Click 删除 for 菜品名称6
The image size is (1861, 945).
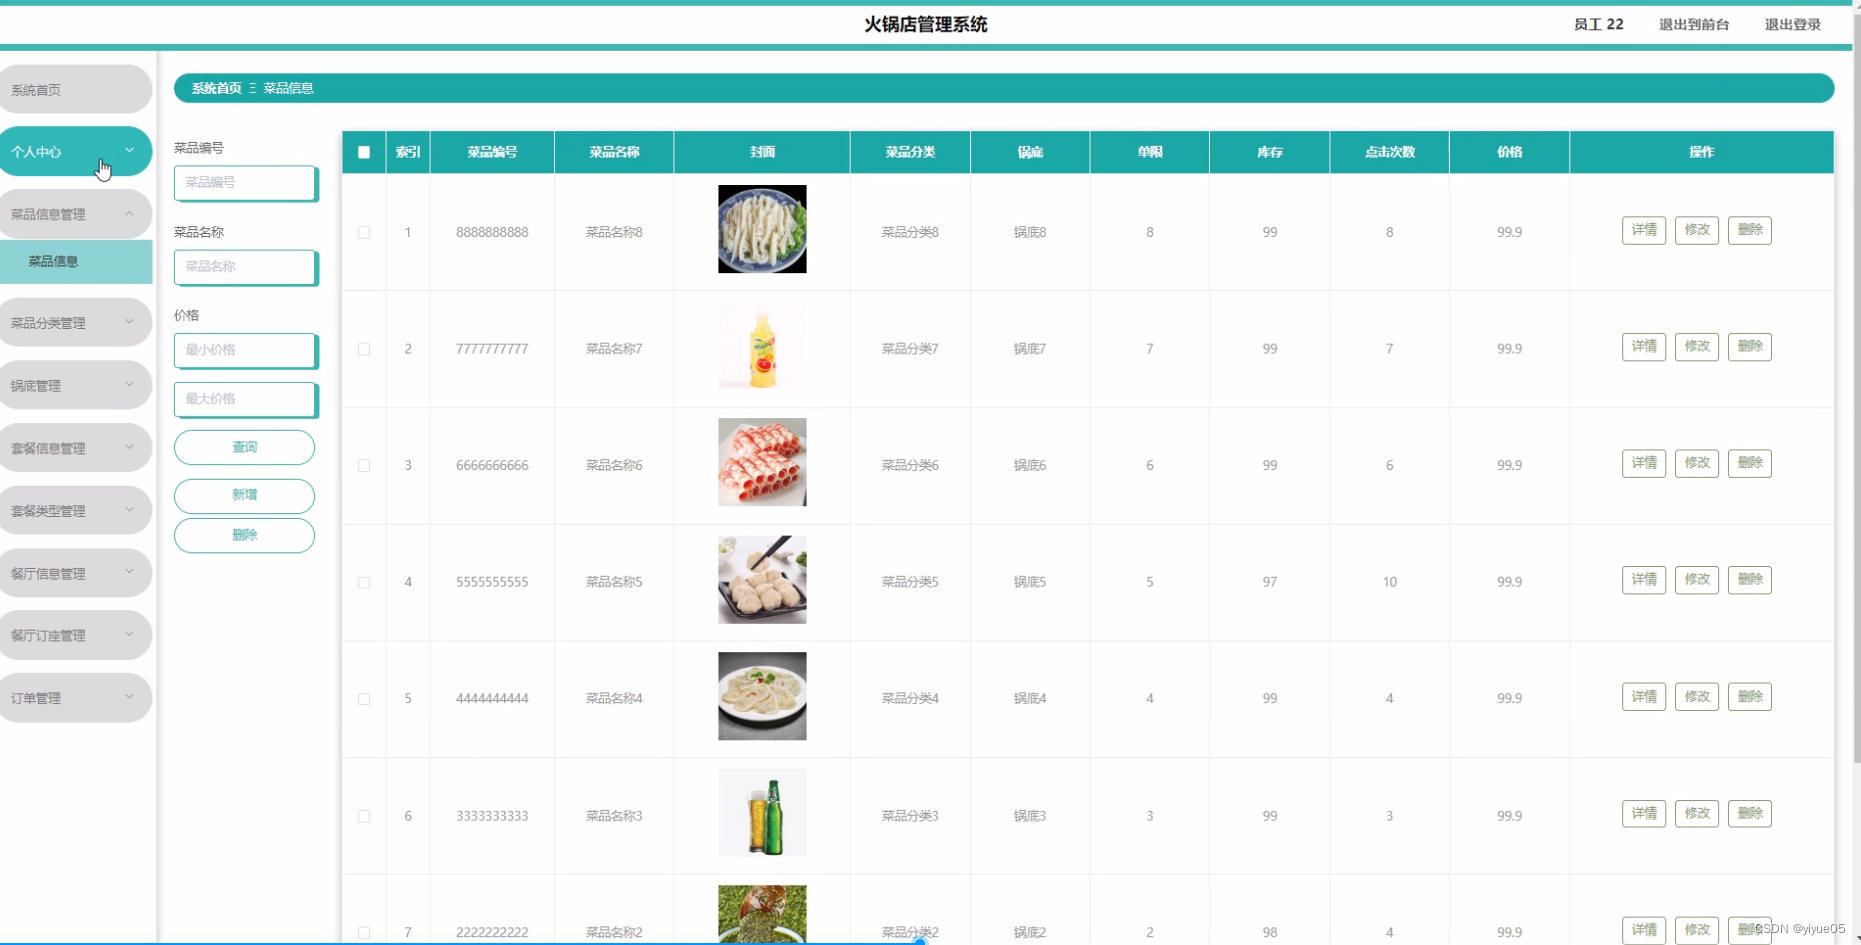(1750, 463)
